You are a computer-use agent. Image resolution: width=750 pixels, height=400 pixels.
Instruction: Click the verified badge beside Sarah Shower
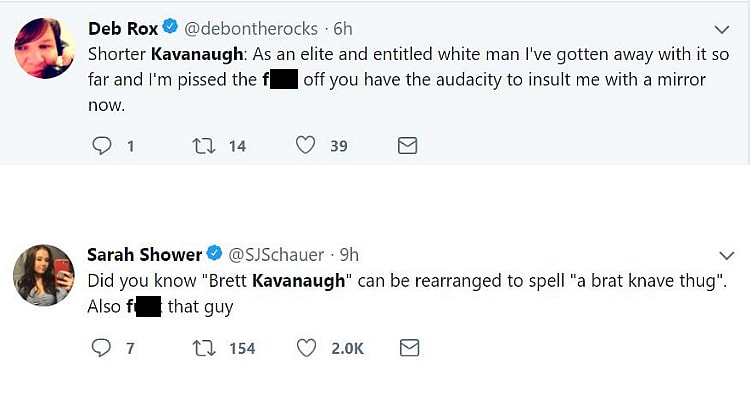coord(215,255)
